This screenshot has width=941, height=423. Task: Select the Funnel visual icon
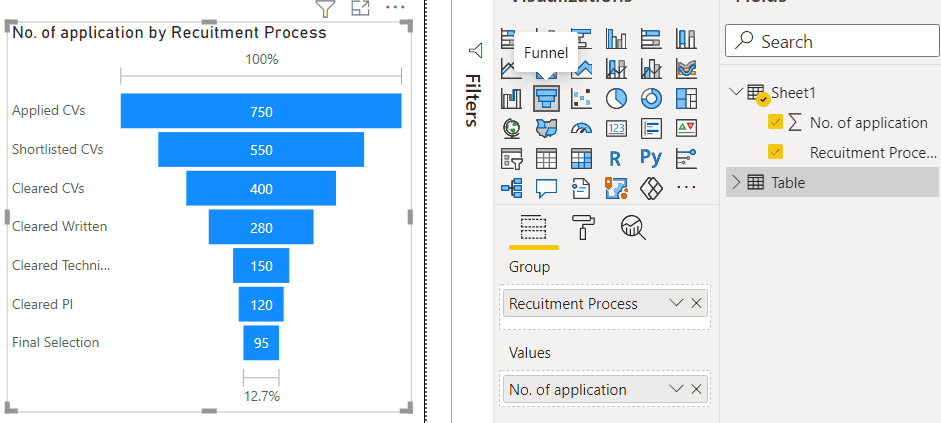pyautogui.click(x=547, y=98)
